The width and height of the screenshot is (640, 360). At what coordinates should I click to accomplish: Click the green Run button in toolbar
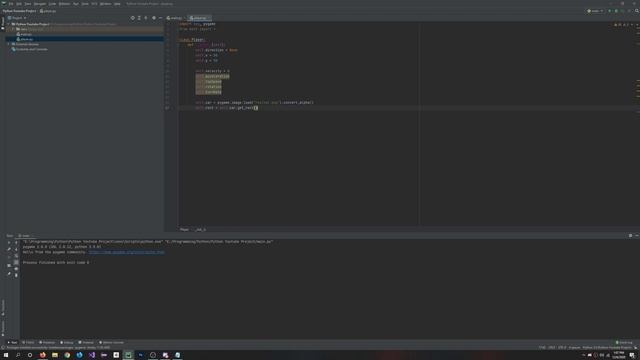pyautogui.click(x=609, y=11)
